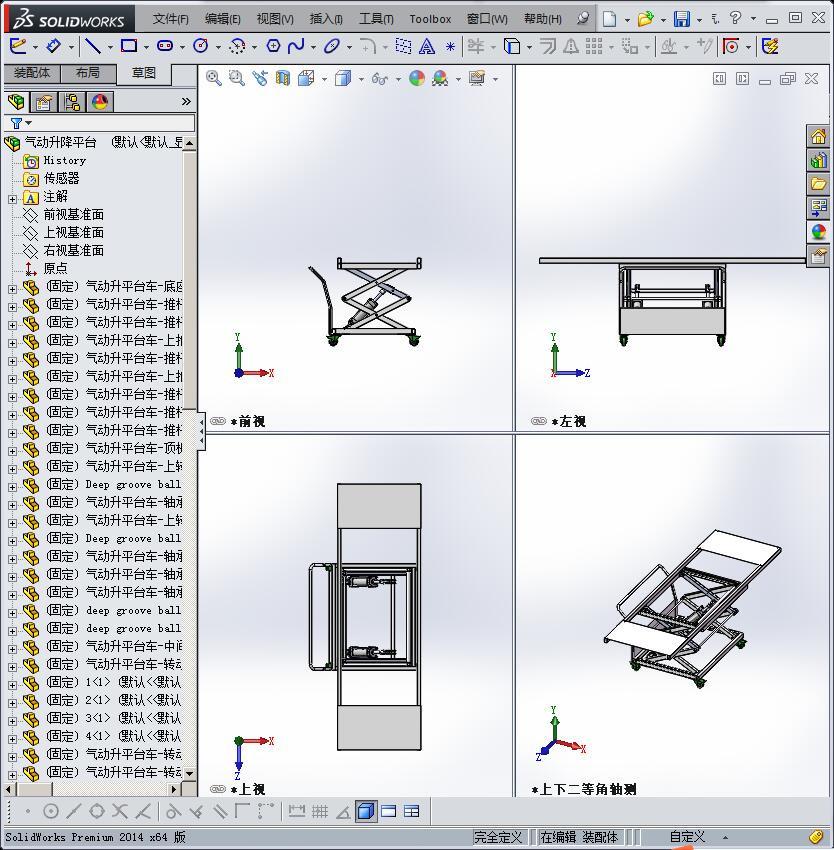834x850 pixels.
Task: Click Zoom to Area icon
Action: pyautogui.click(x=236, y=79)
